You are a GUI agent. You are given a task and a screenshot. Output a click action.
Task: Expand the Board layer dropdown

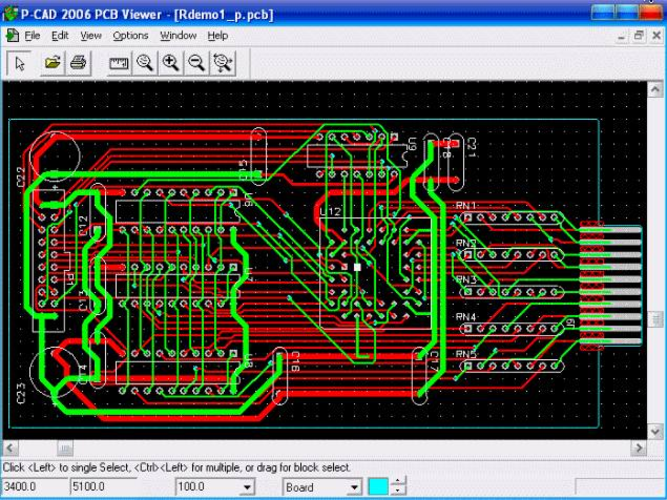tap(354, 487)
